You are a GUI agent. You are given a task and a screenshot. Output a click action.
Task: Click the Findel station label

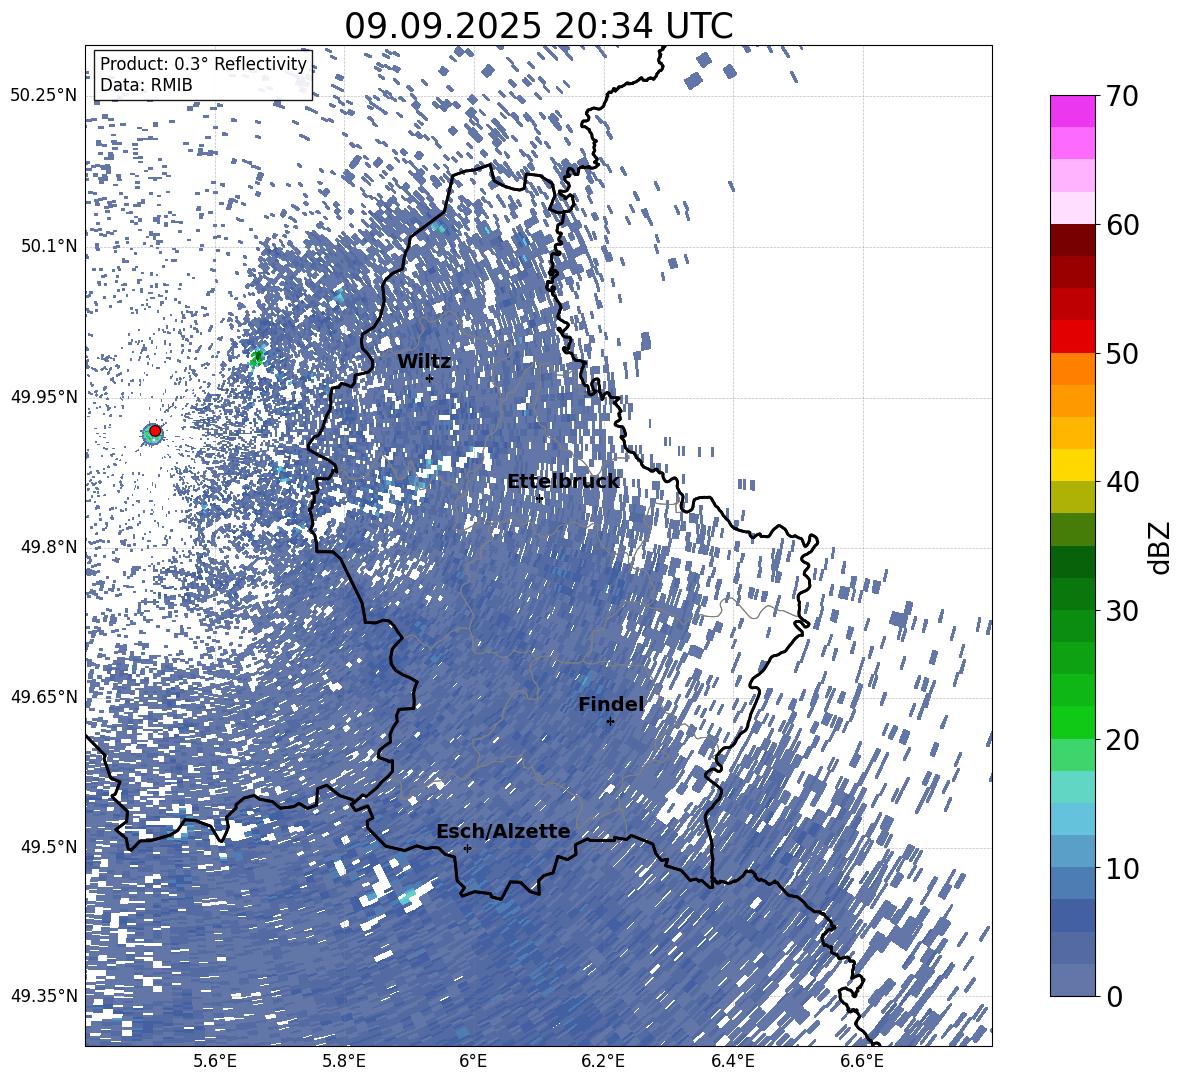pos(611,704)
